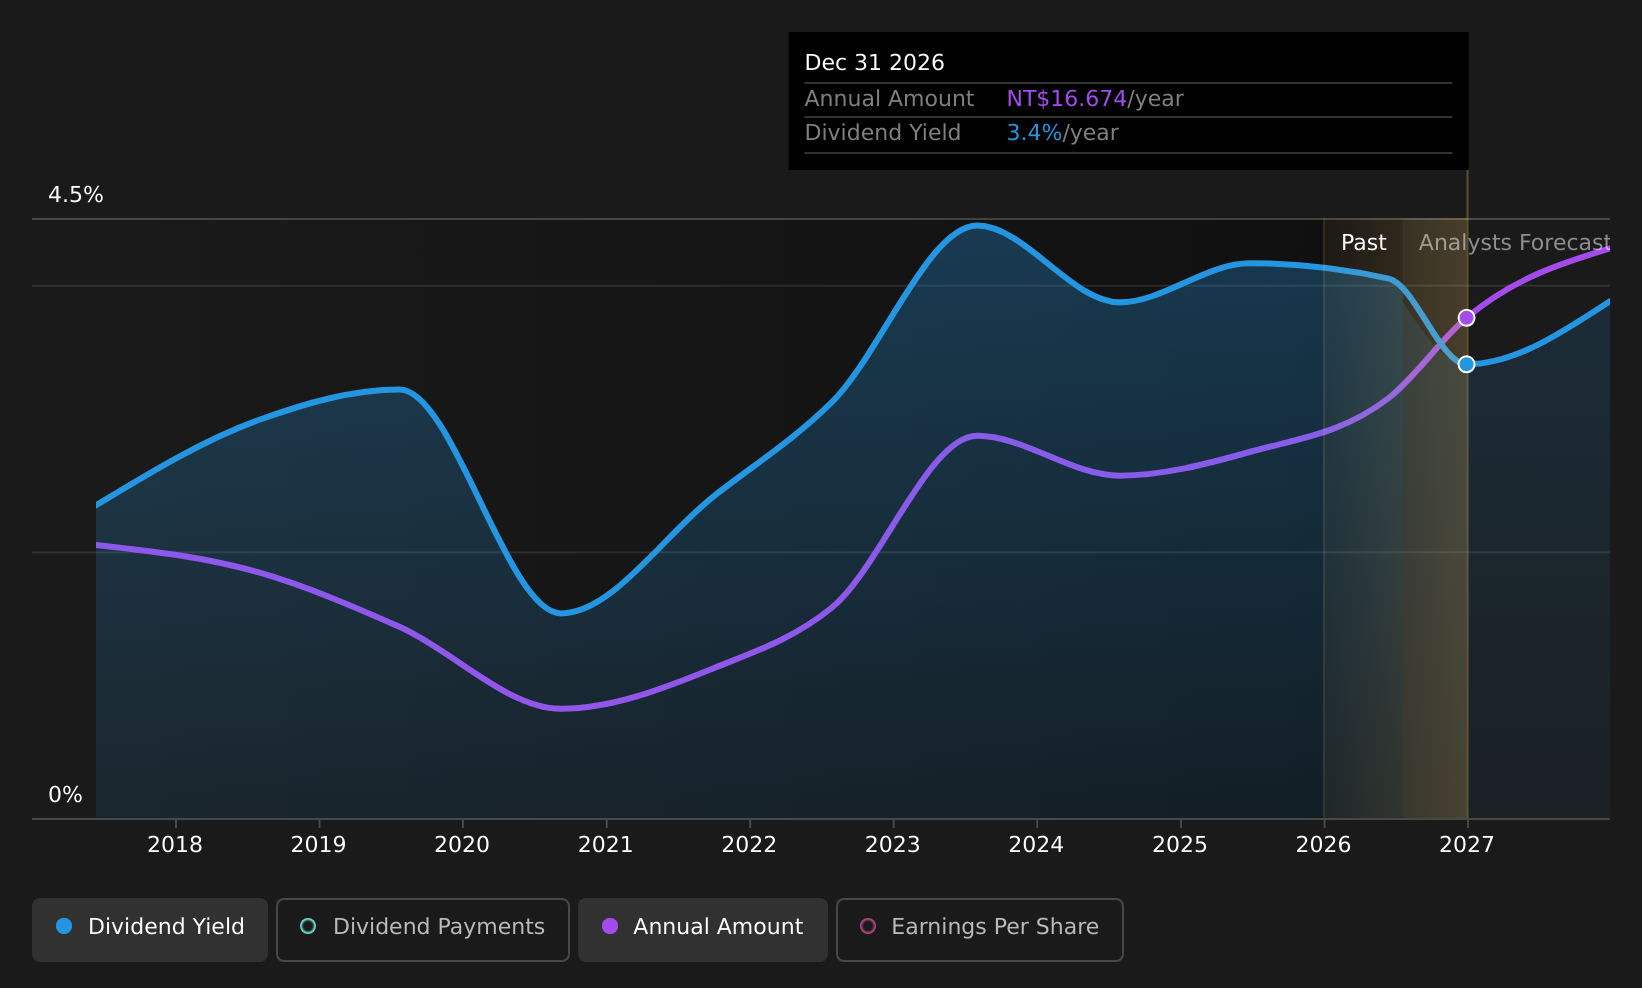The height and width of the screenshot is (988, 1642).
Task: Click the 2022 x-axis label
Action: click(749, 845)
